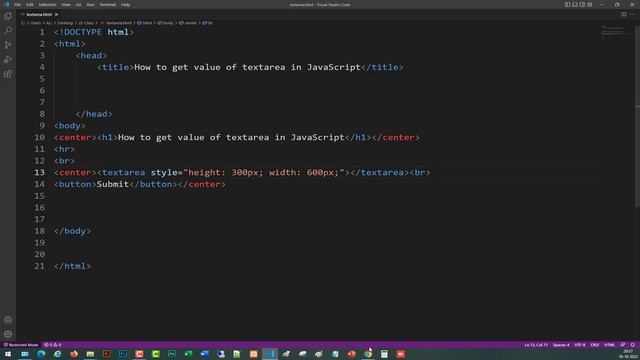Open the Accounts icon in activity bar
Screen dimensions: 640x360
coord(8,320)
